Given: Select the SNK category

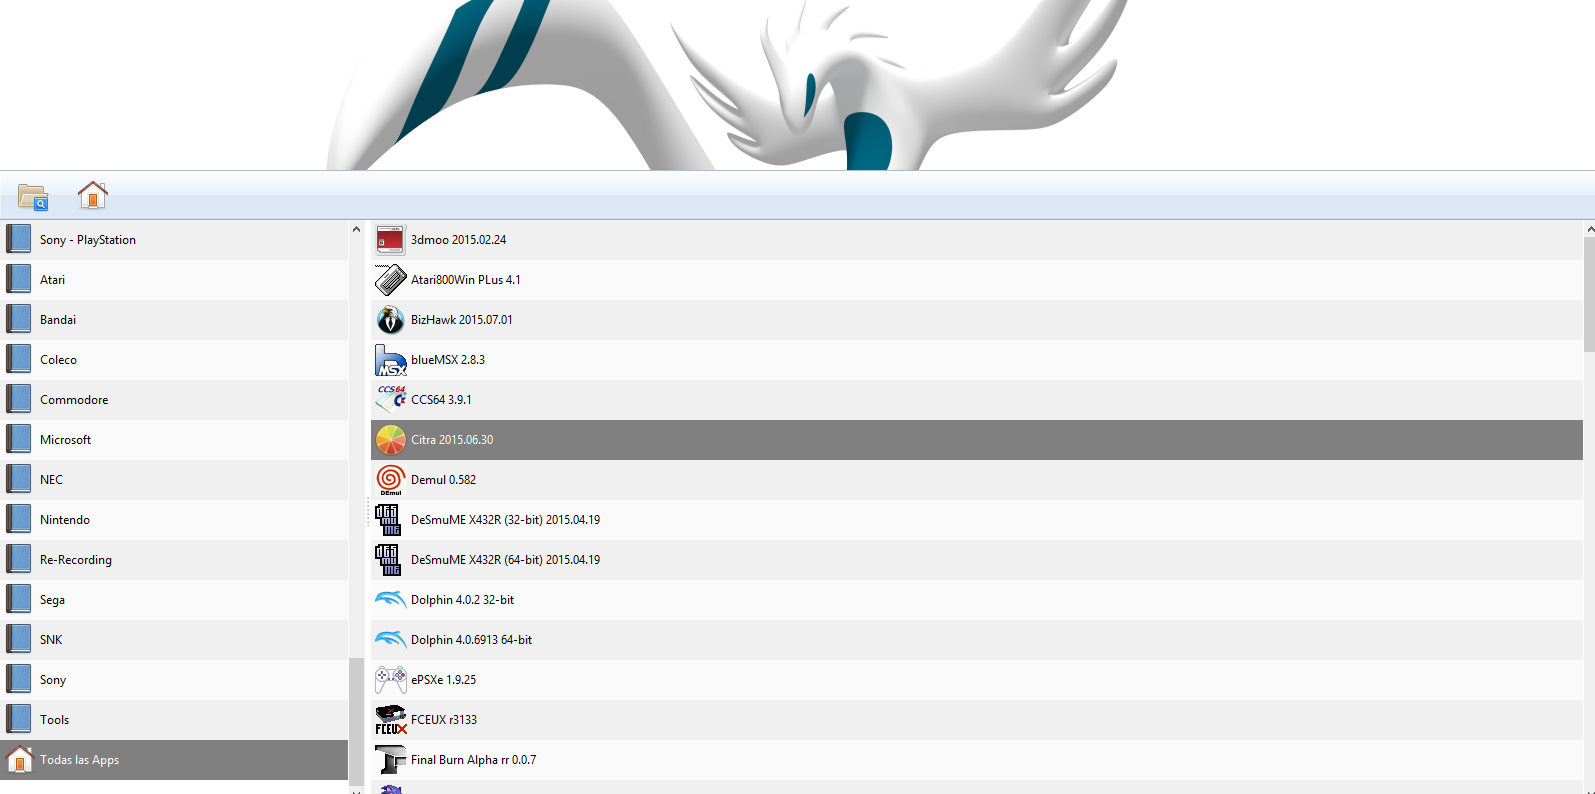Looking at the screenshot, I should coord(174,640).
